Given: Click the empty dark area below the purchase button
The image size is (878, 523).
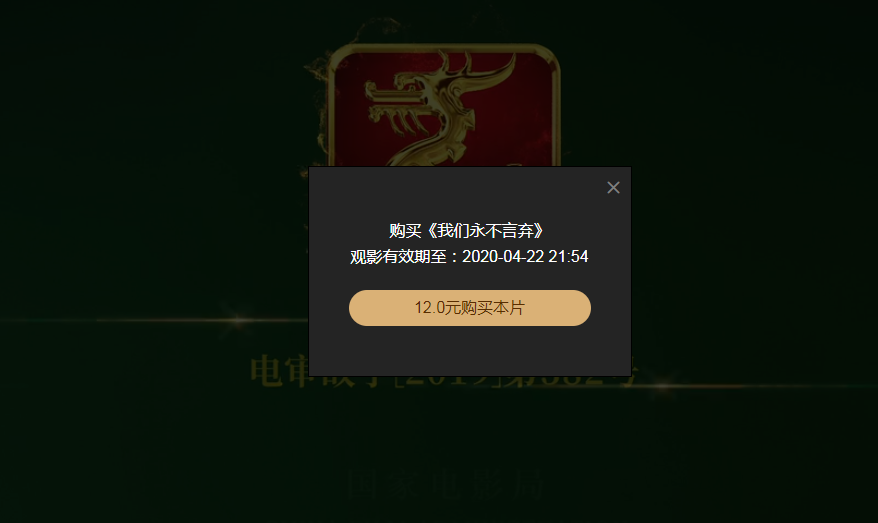Looking at the screenshot, I should pyautogui.click(x=470, y=350).
